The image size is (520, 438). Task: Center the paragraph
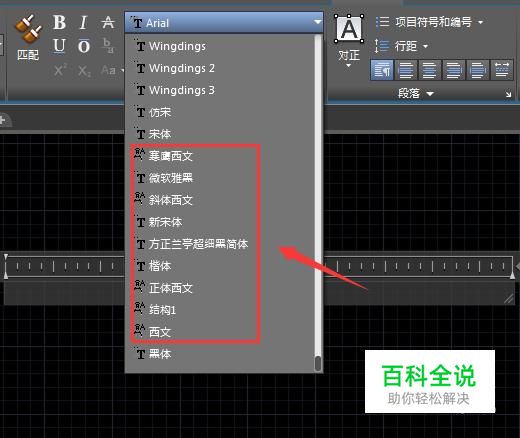[430, 70]
